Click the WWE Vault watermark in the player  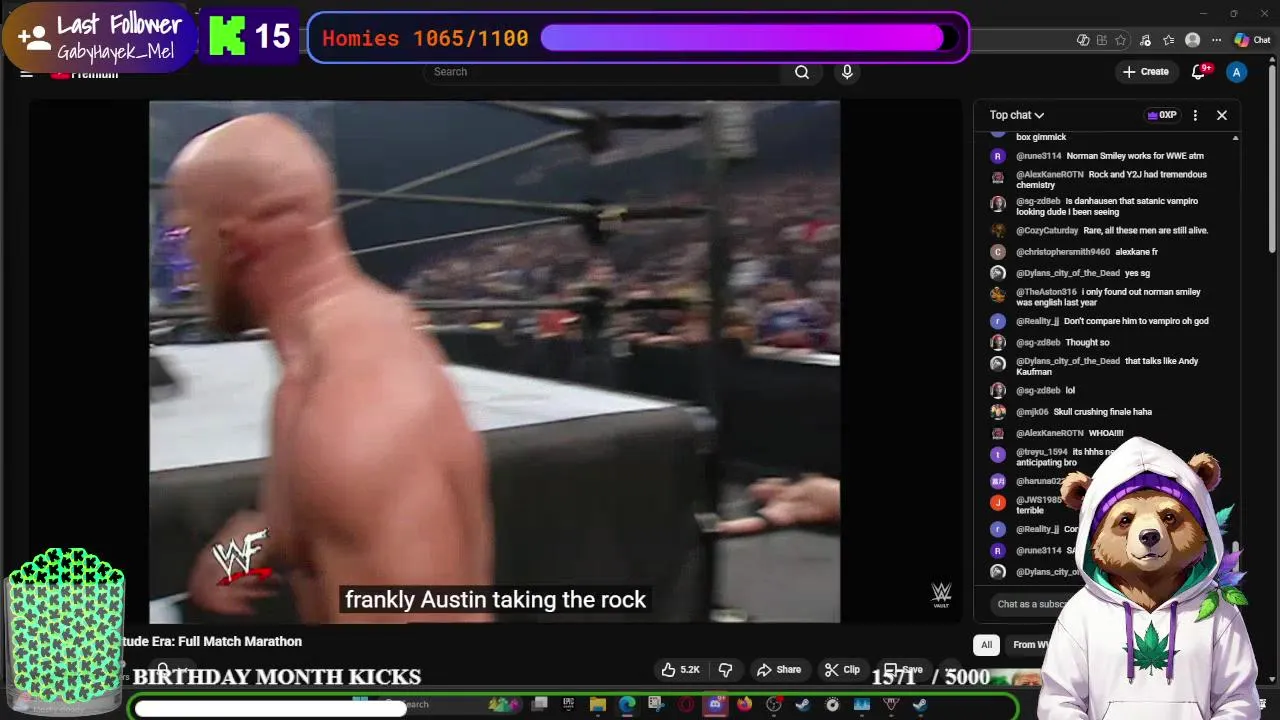(941, 595)
